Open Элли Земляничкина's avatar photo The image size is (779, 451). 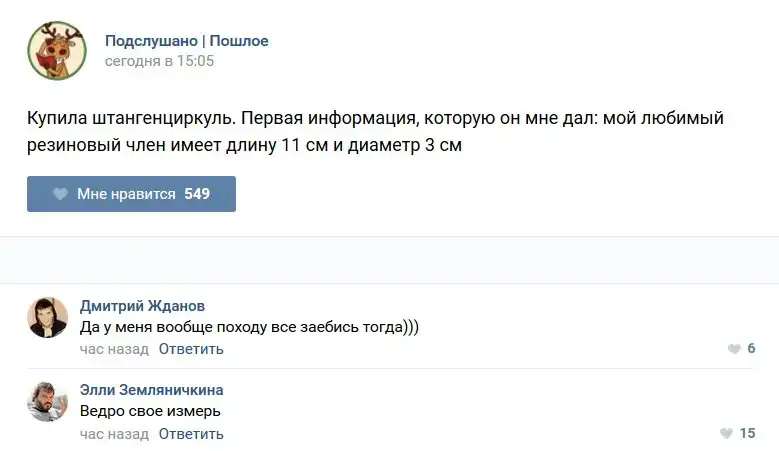click(47, 401)
